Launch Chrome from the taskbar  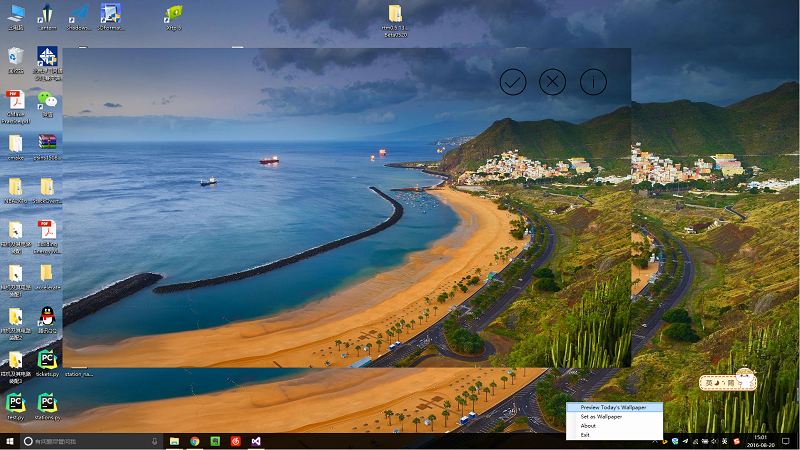click(195, 441)
